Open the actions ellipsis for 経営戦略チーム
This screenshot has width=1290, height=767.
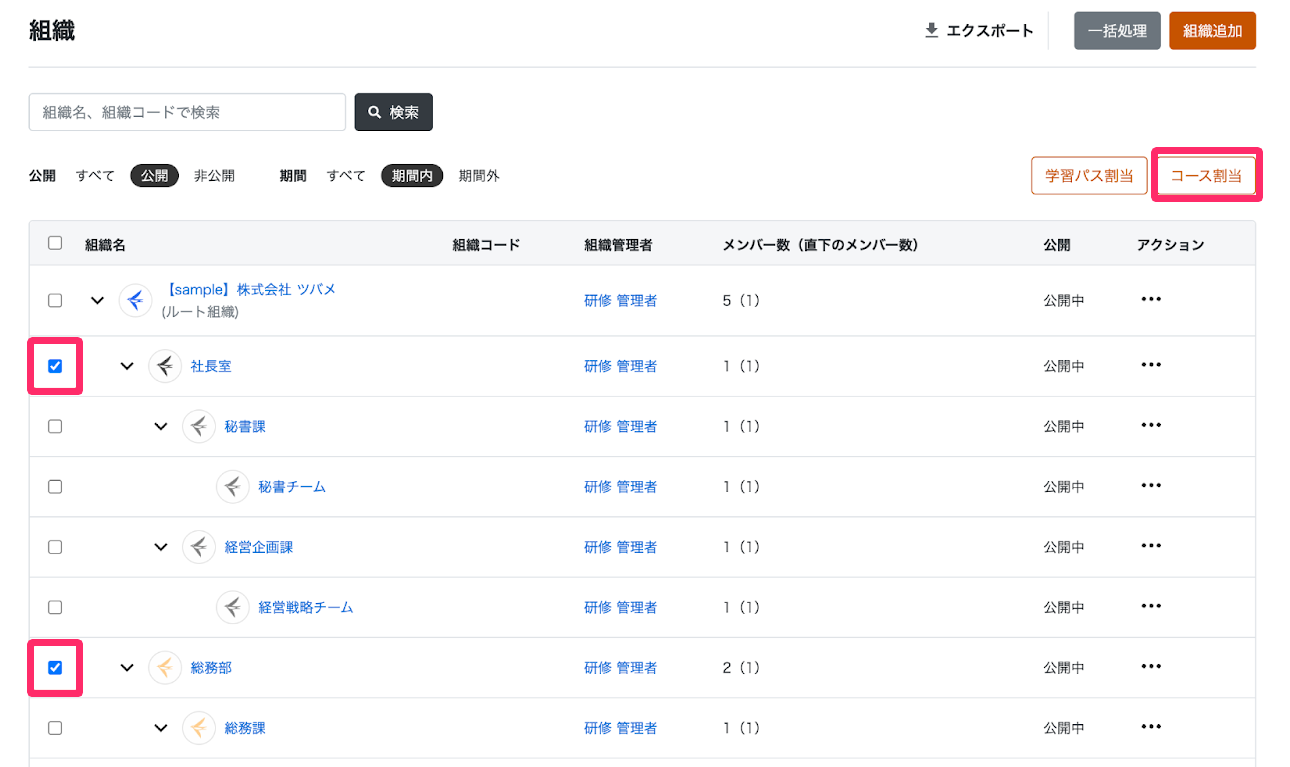1151,606
